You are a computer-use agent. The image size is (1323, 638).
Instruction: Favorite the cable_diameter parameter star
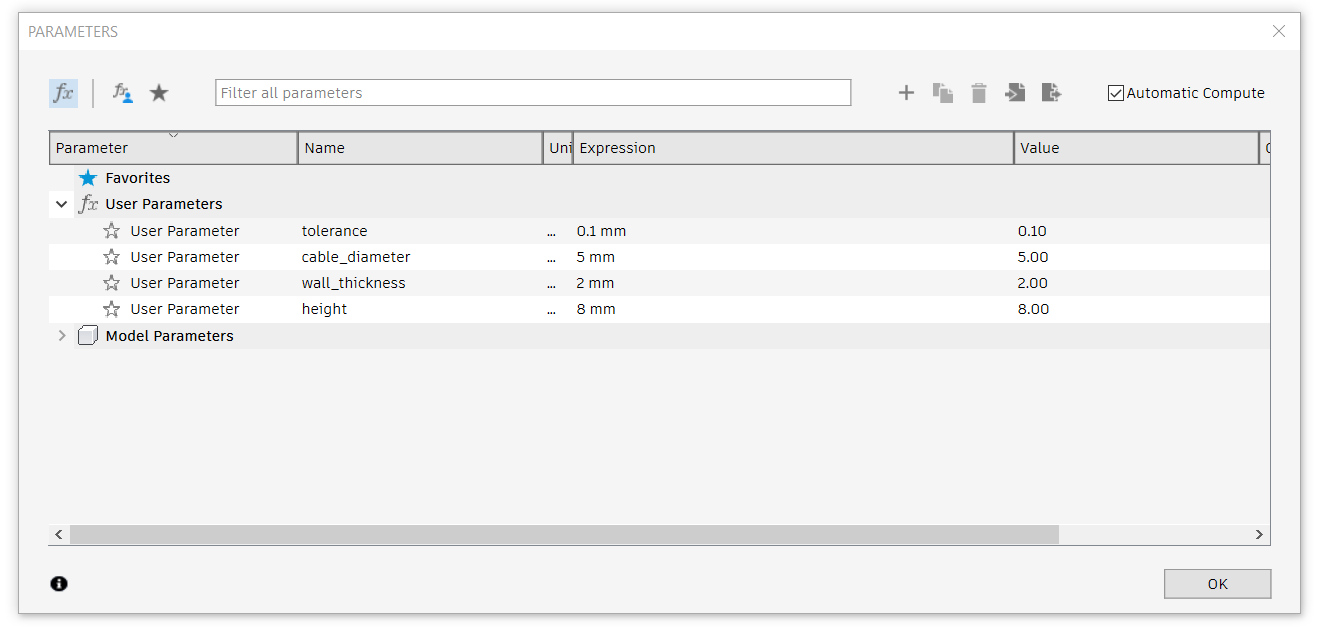pyautogui.click(x=111, y=257)
